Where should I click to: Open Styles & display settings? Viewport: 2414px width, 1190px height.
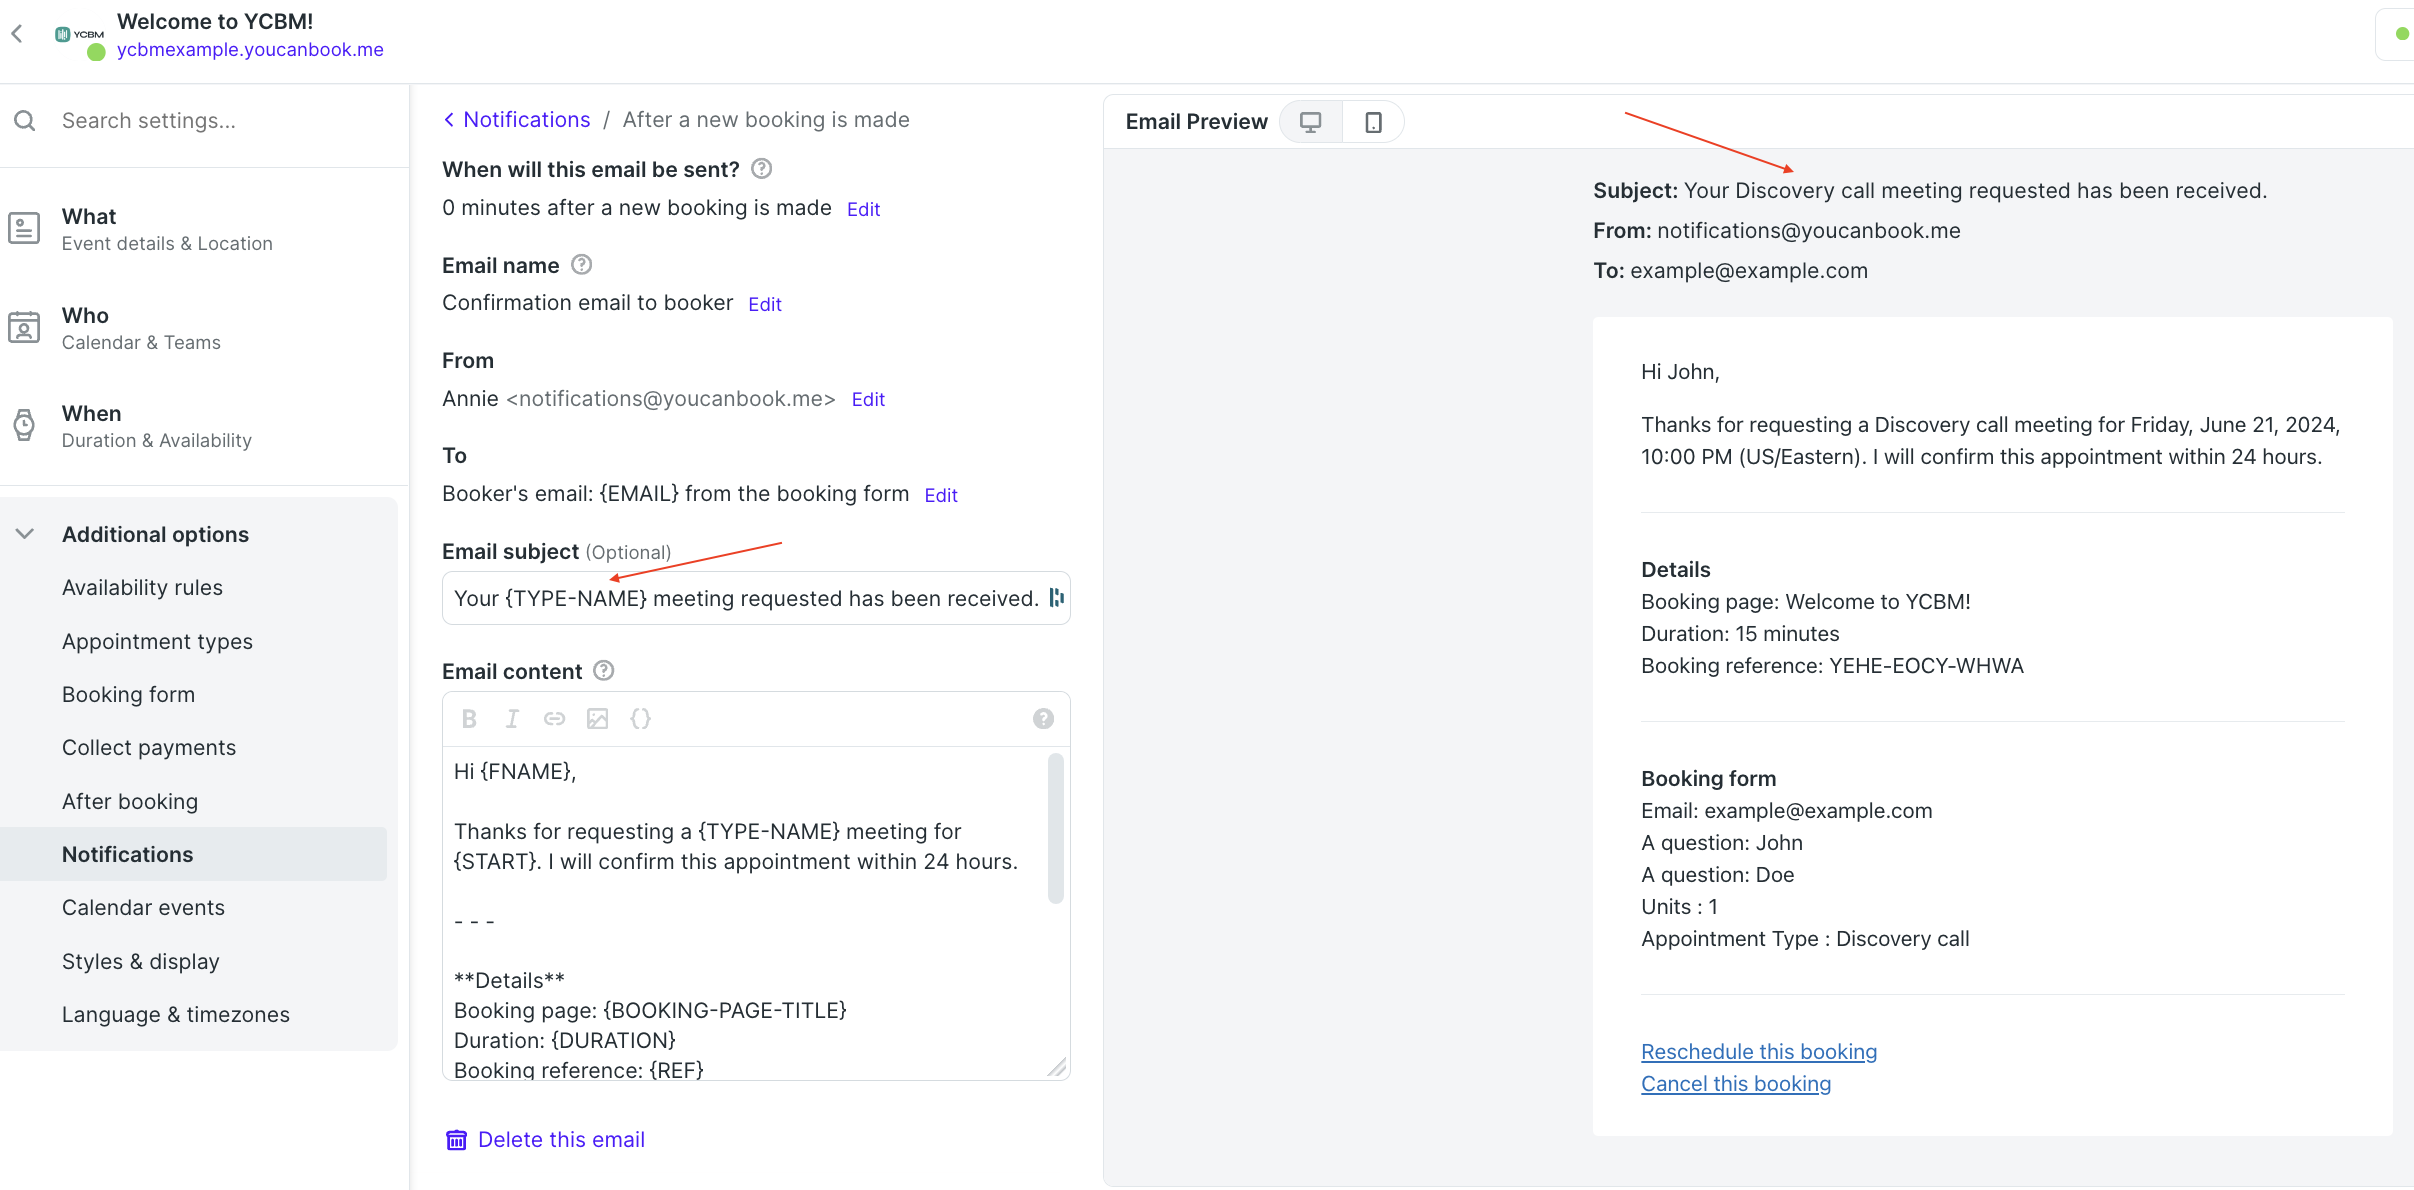(x=140, y=961)
